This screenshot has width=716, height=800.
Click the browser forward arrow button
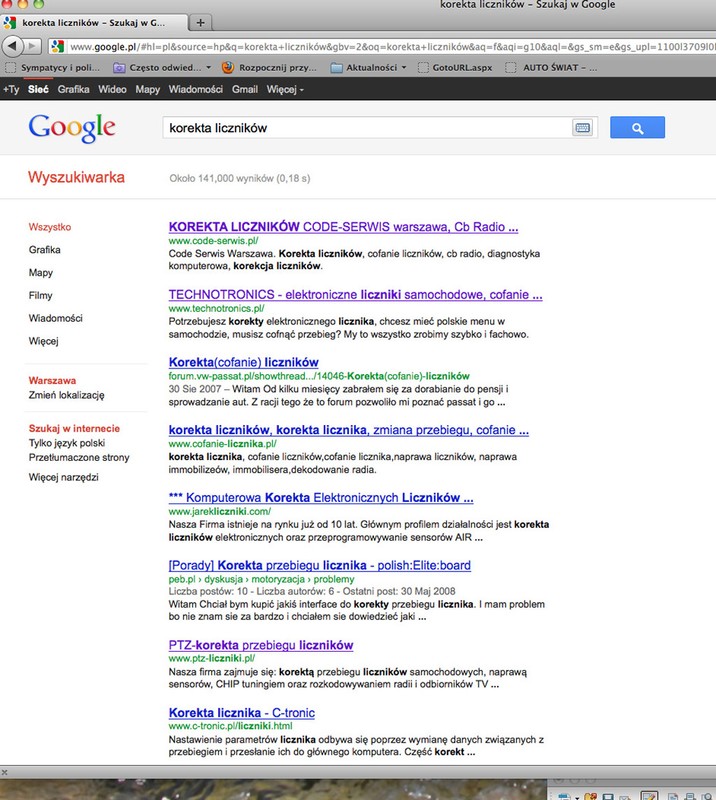33,46
